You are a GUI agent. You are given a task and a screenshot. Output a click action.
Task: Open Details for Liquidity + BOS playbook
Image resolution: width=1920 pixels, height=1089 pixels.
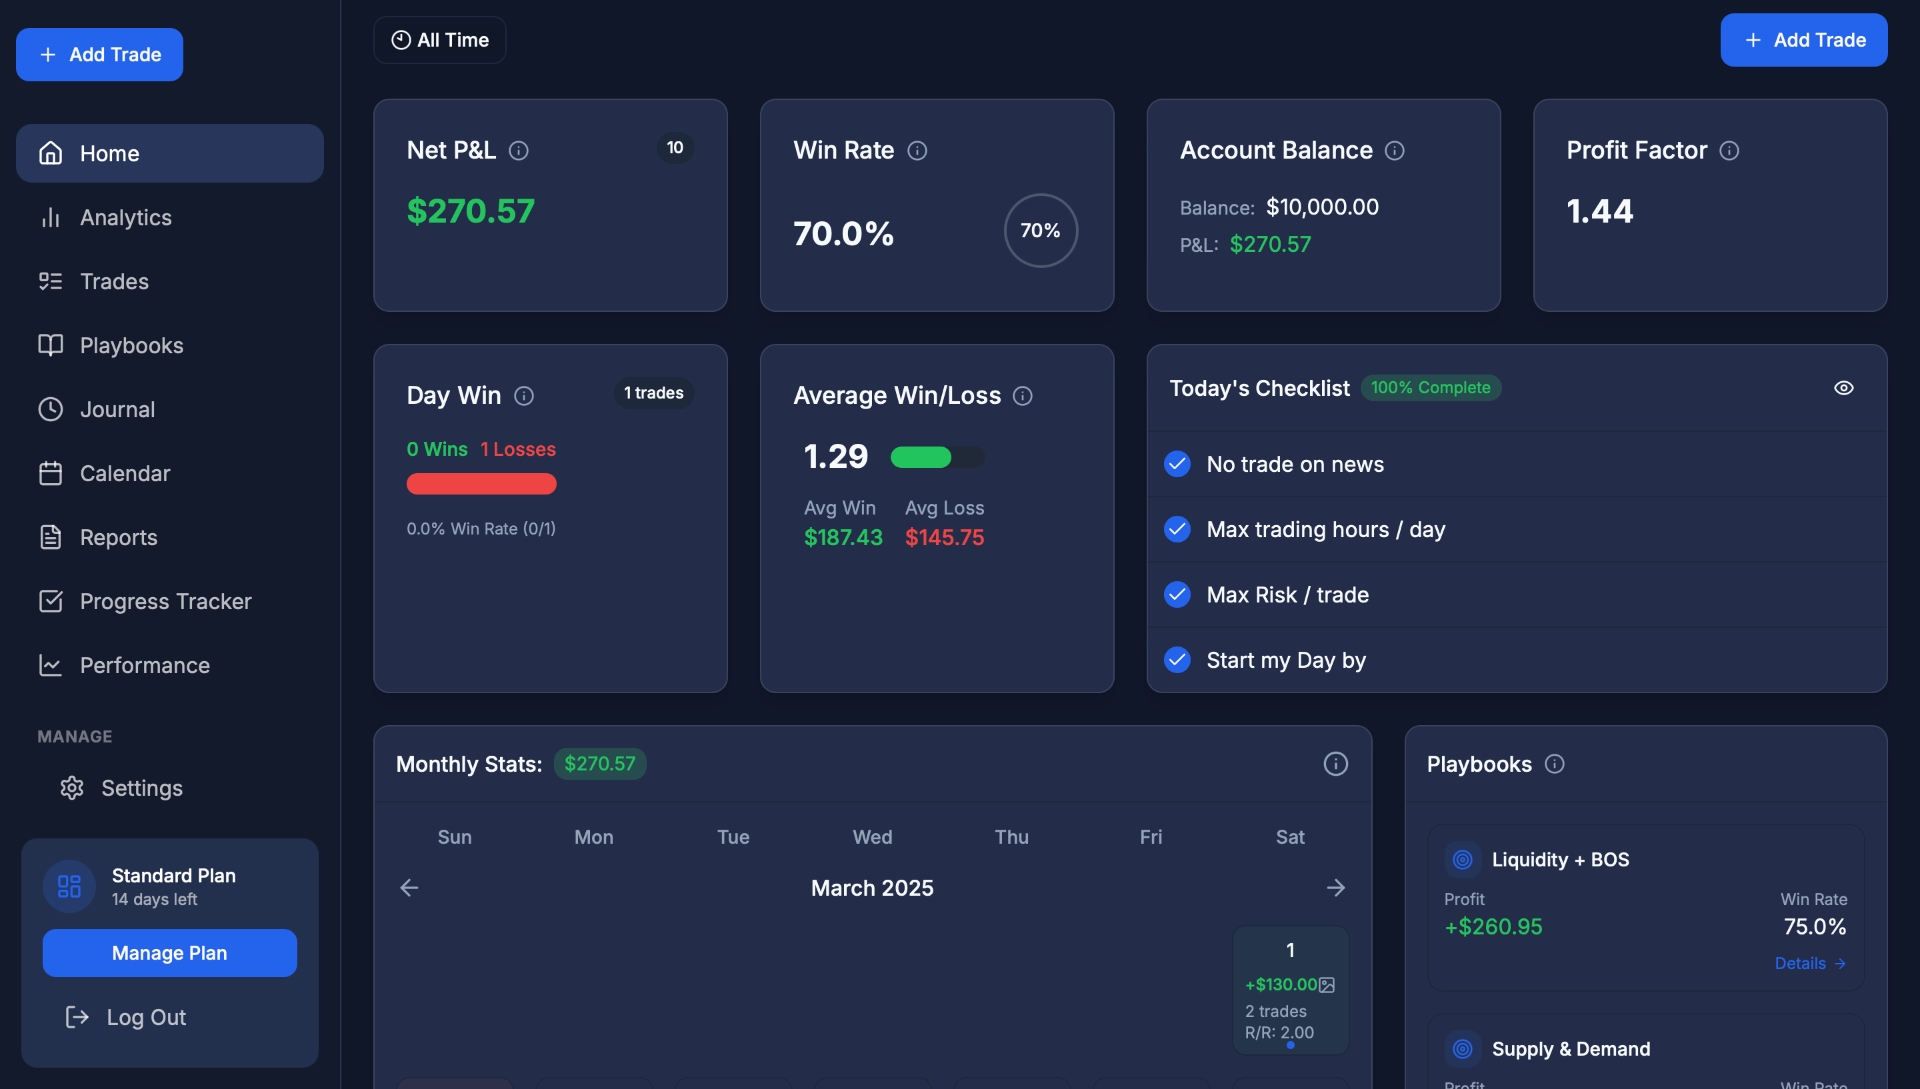point(1808,963)
